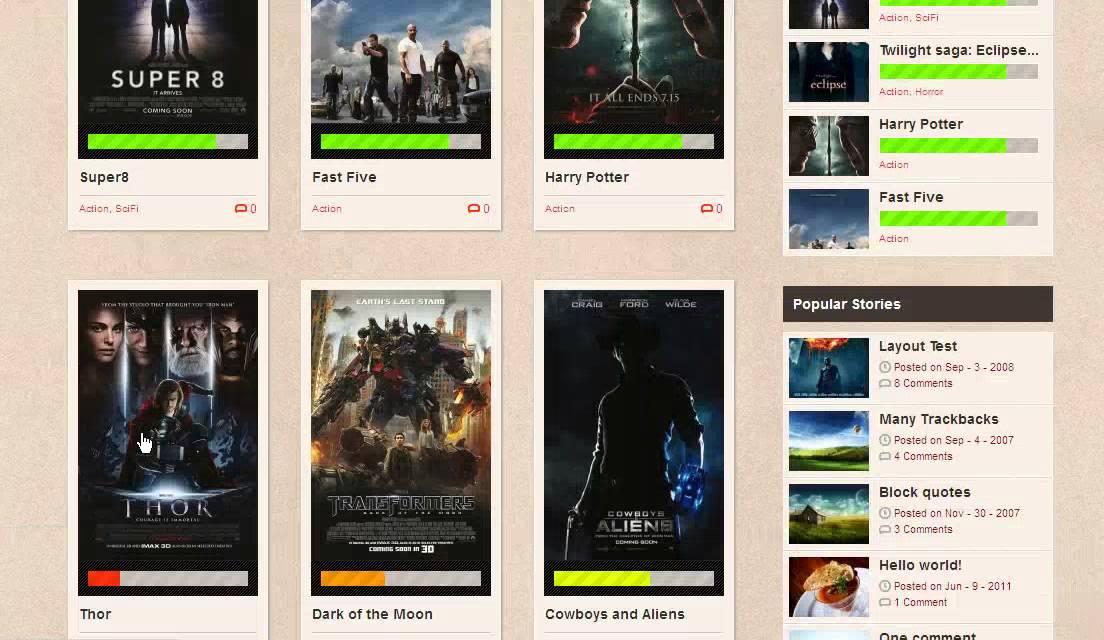
Task: Click the Twilight Eclipse sidebar thumbnail
Action: click(x=829, y=72)
